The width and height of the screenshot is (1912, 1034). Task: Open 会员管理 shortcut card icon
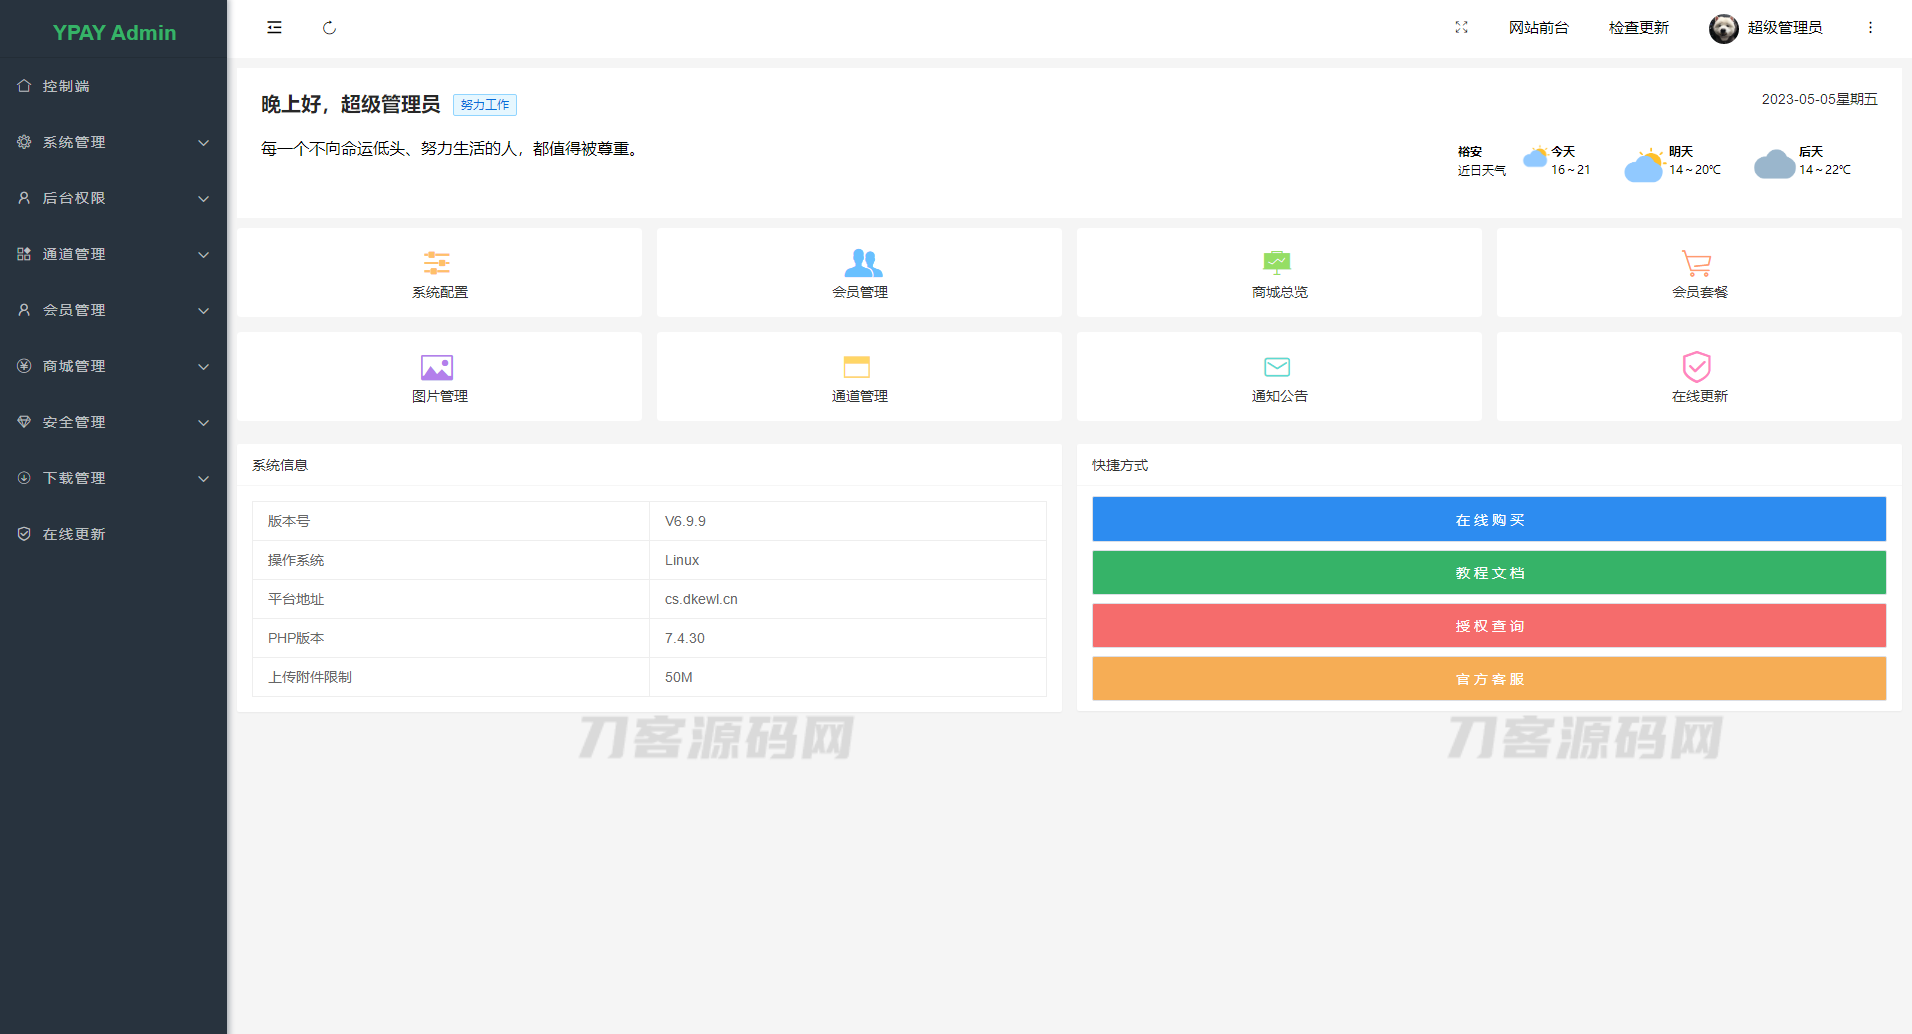pos(862,263)
